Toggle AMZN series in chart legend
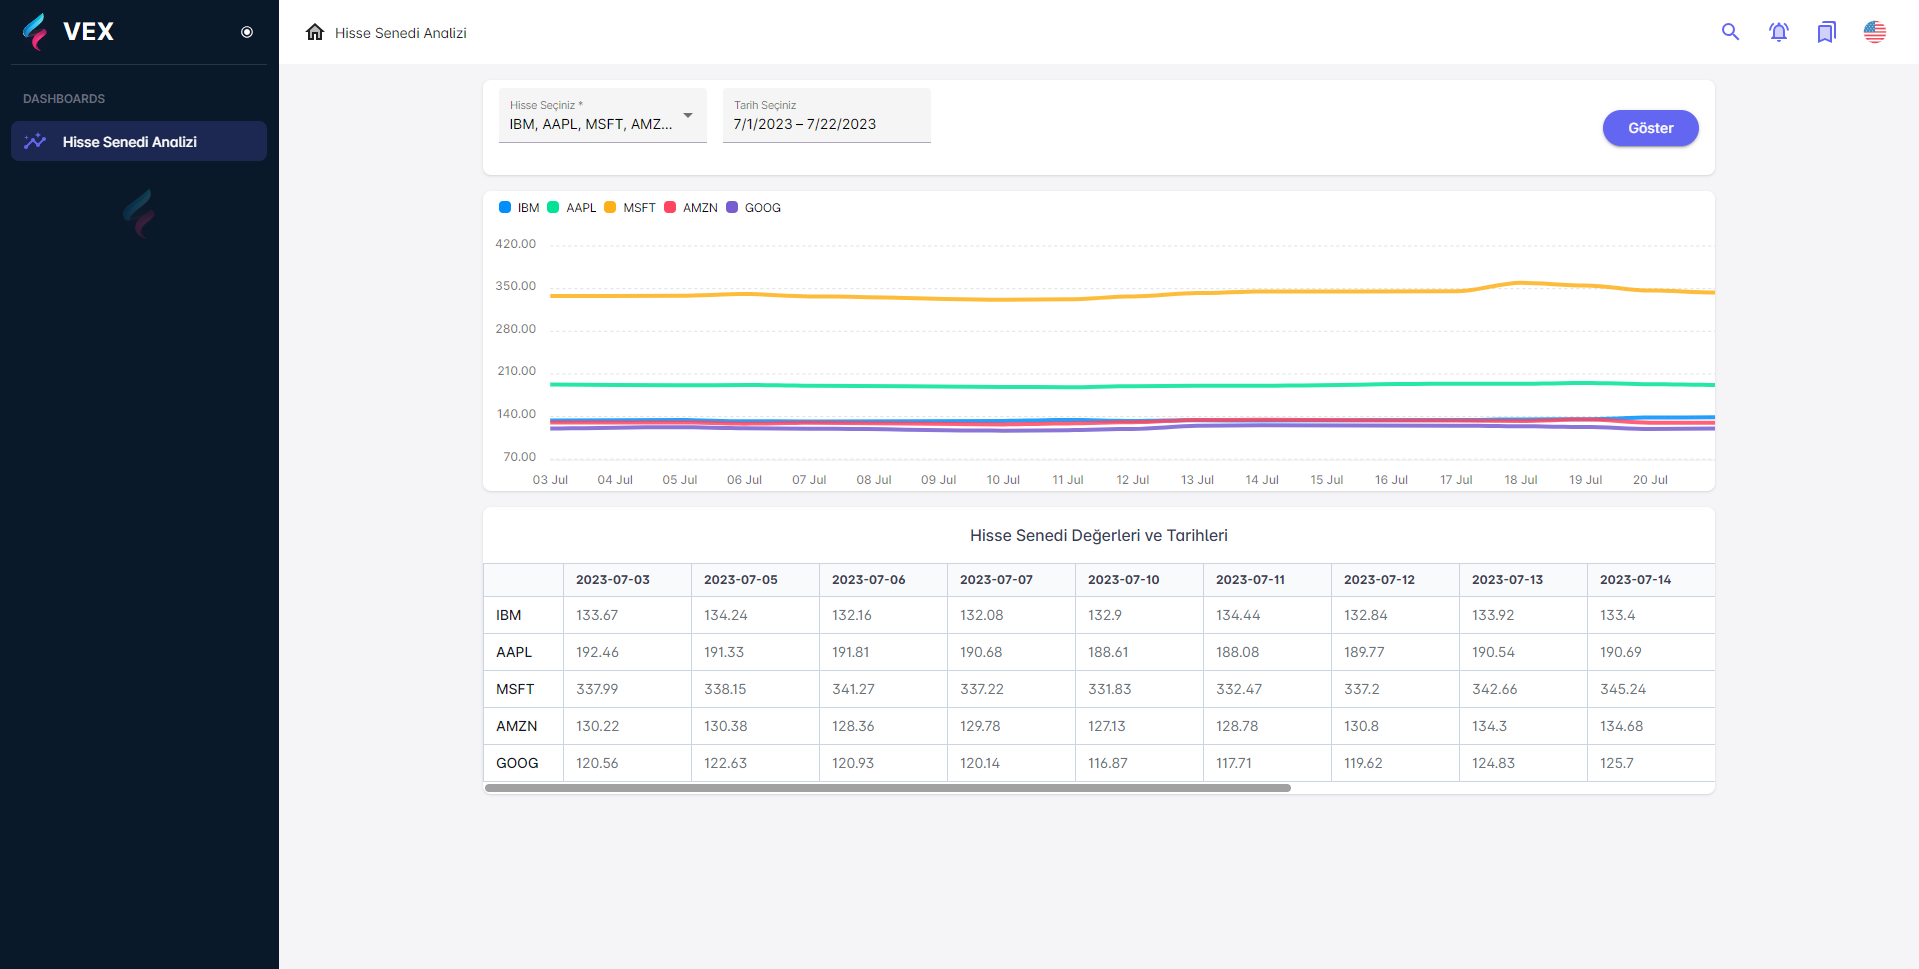Image resolution: width=1919 pixels, height=969 pixels. (x=691, y=208)
